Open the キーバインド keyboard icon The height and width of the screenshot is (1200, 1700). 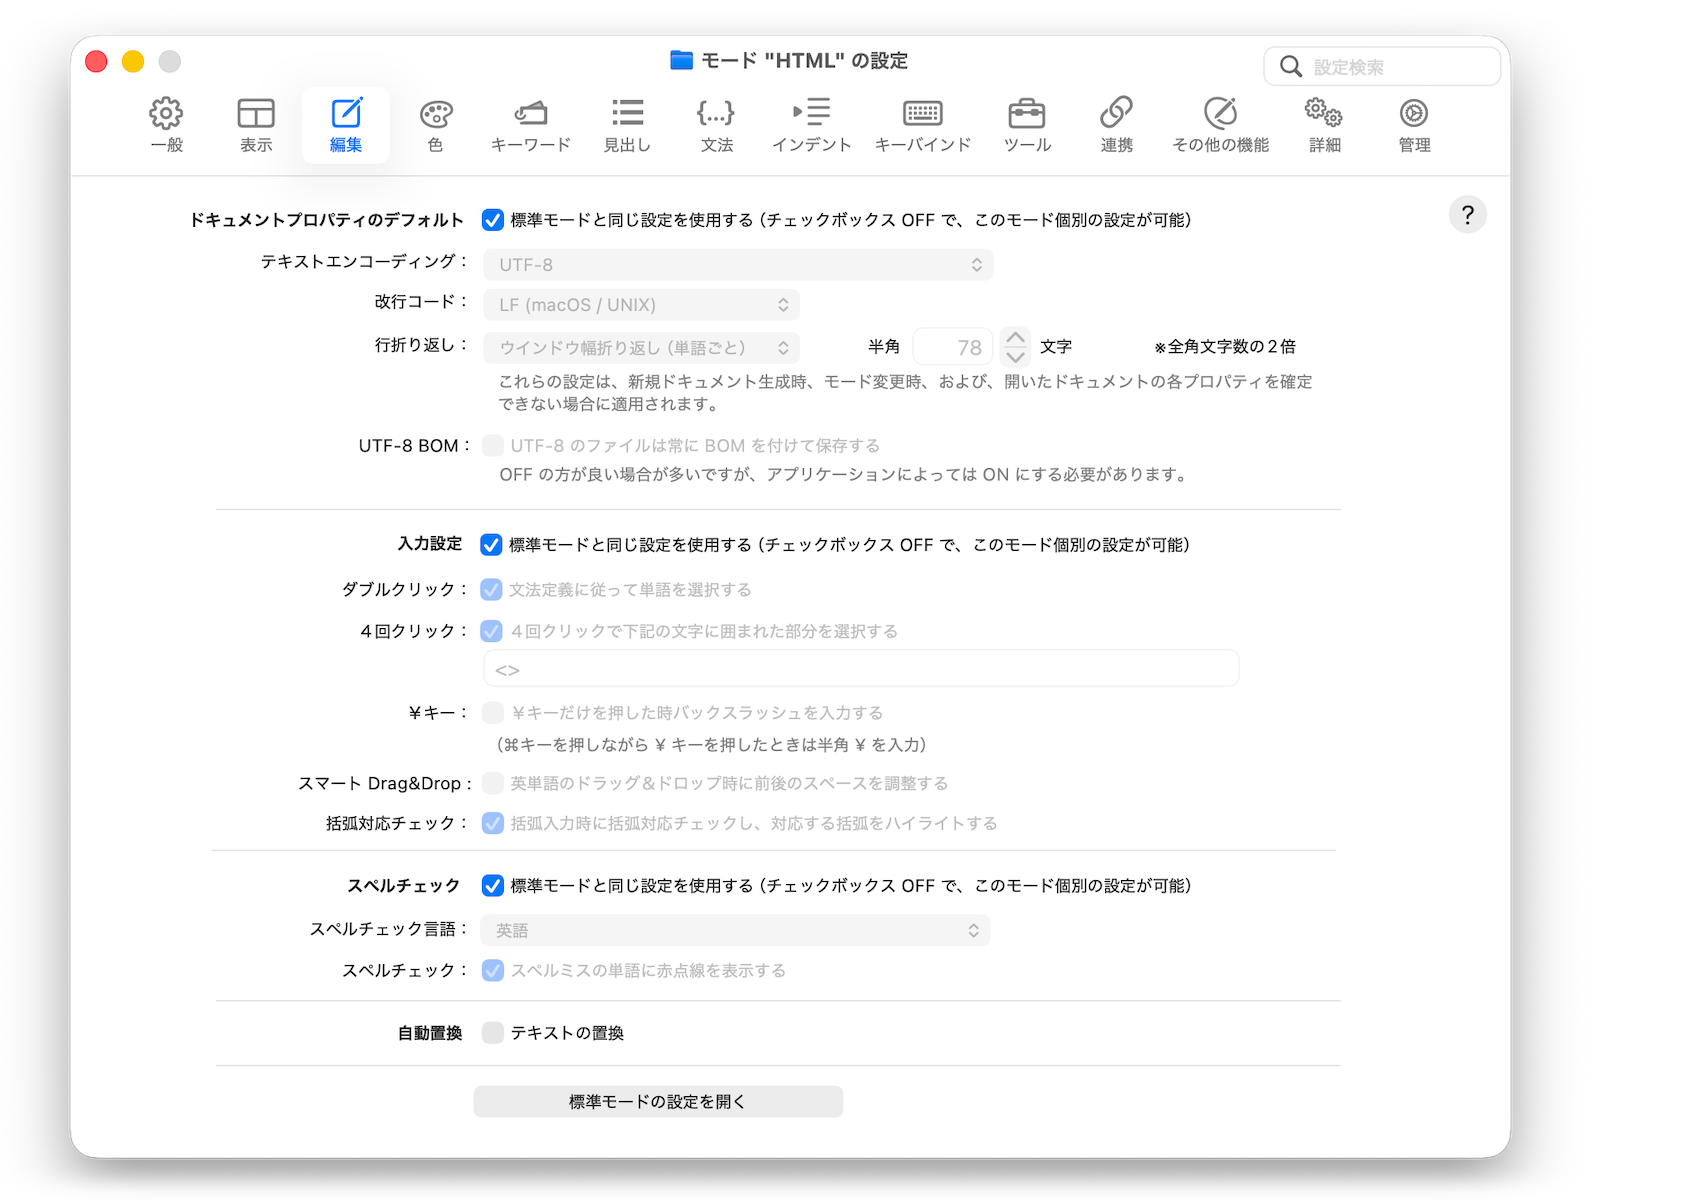922,124
